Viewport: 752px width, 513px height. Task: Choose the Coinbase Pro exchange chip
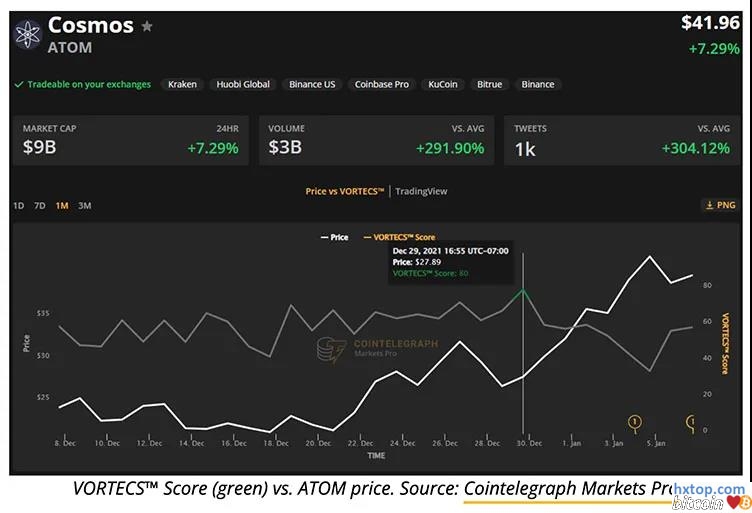click(x=381, y=84)
